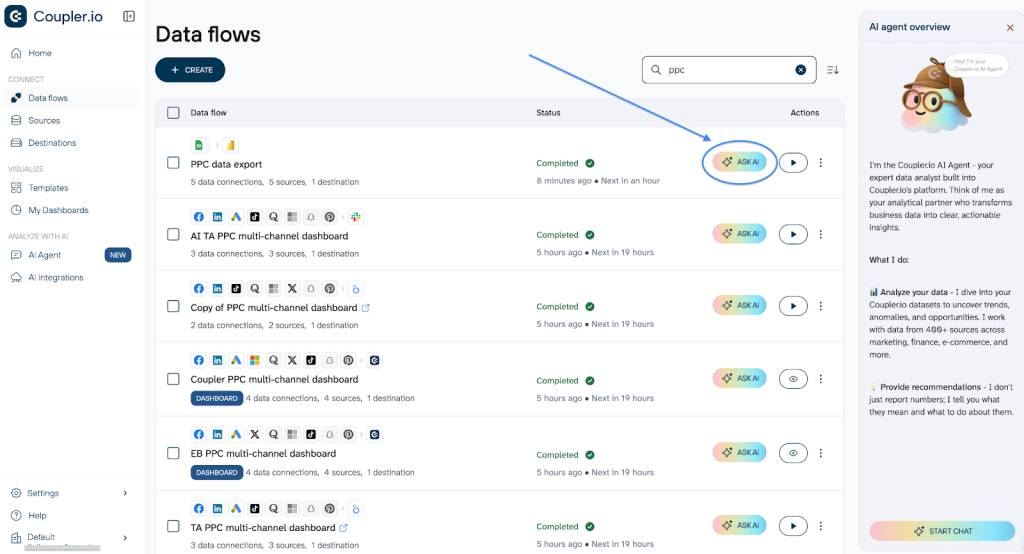This screenshot has width=1024, height=554.
Task: Expand the Default workspace menu
Action: tap(125, 537)
